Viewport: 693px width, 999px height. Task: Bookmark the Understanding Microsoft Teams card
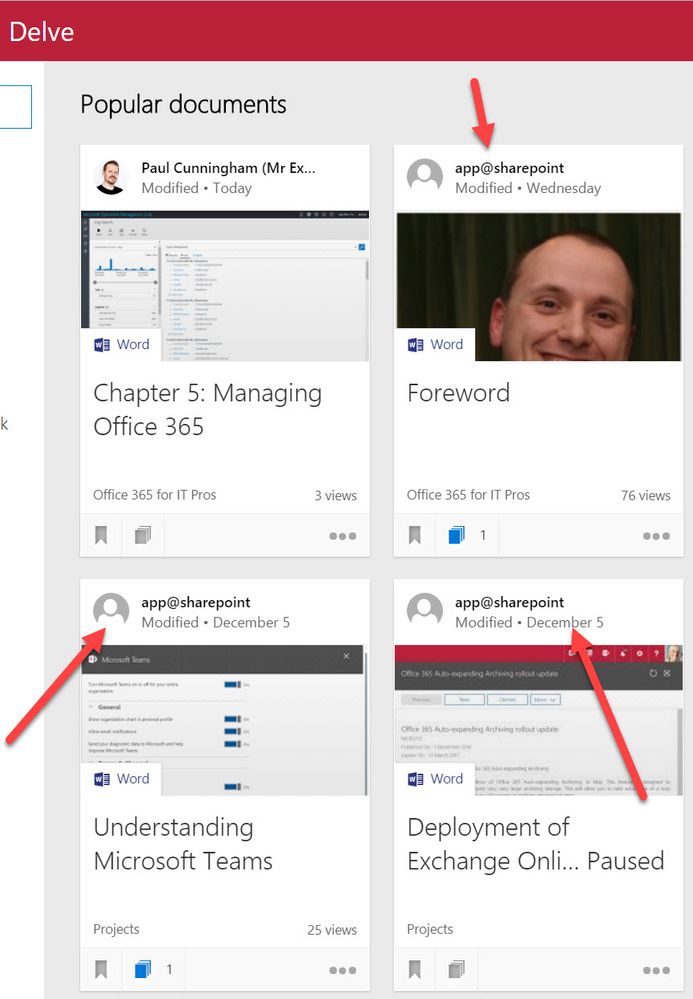101,970
